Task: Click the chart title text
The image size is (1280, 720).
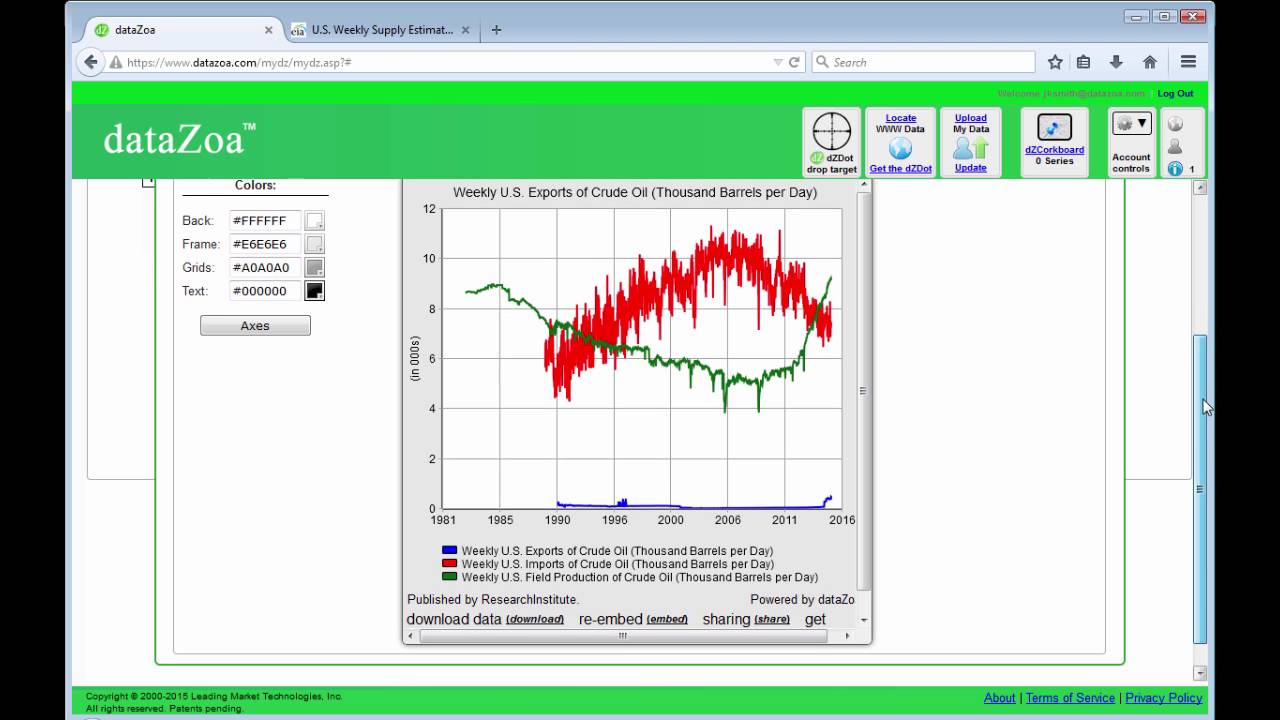Action: 635,192
